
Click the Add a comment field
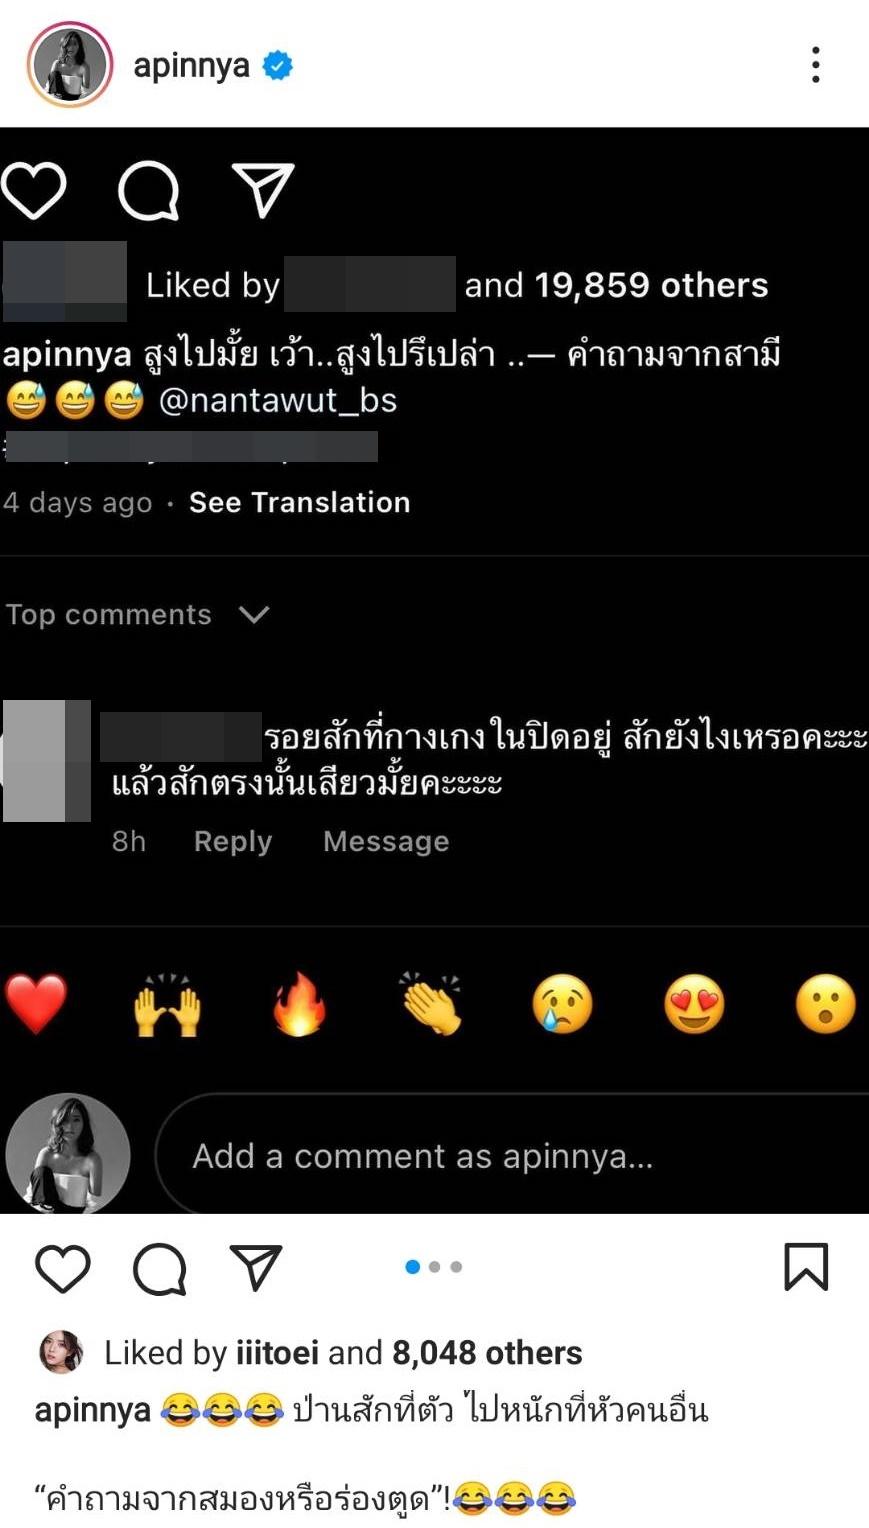[511, 1155]
